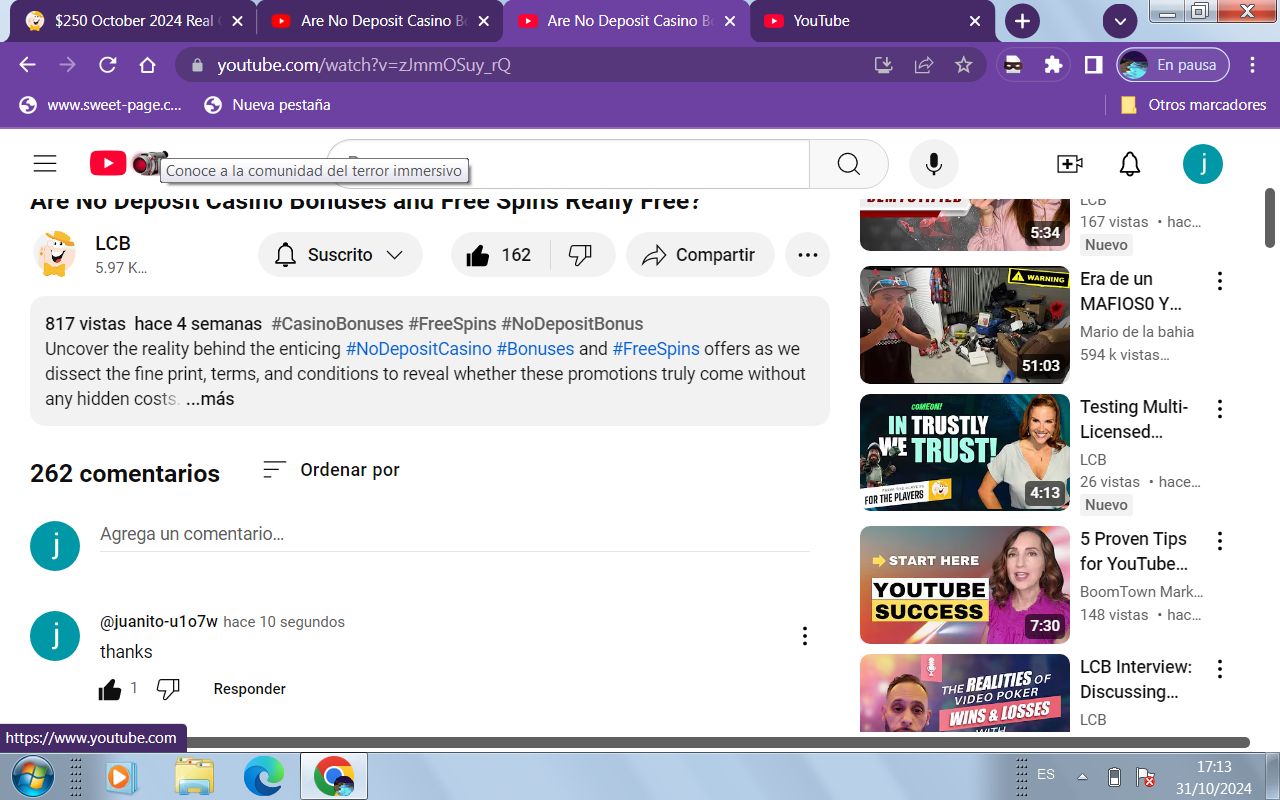1280x800 pixels.
Task: Open LCB channel name link
Action: point(113,243)
